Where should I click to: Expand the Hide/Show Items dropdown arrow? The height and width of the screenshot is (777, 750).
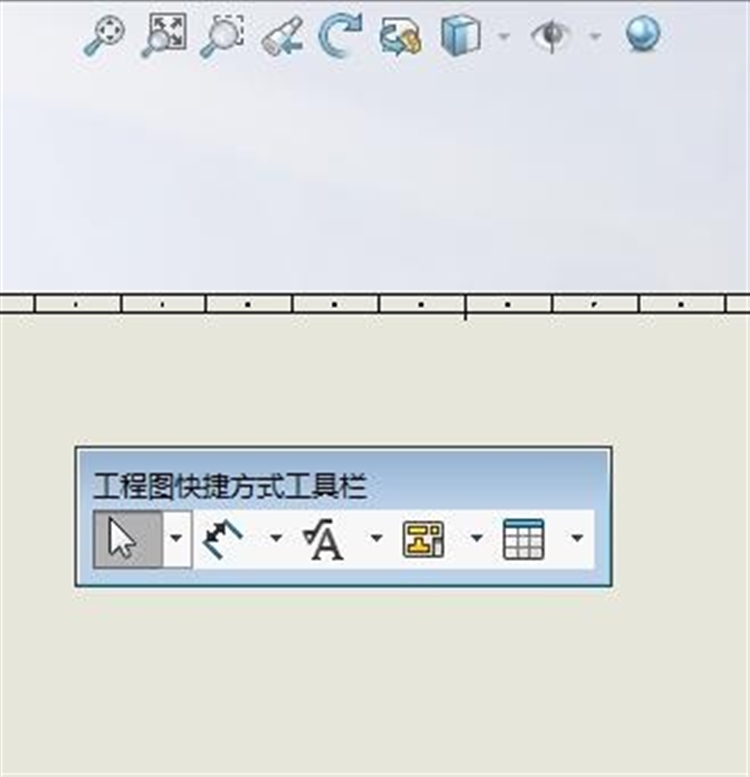pyautogui.click(x=595, y=36)
